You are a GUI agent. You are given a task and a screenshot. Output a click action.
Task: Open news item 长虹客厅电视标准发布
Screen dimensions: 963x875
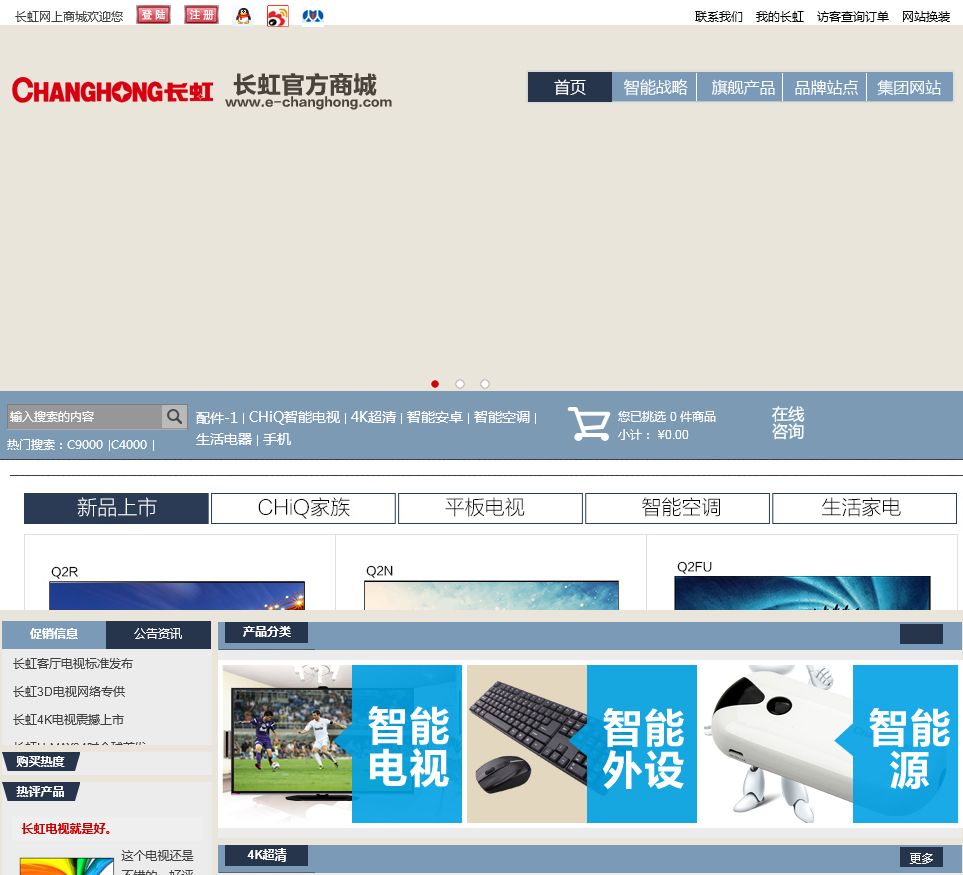click(73, 664)
